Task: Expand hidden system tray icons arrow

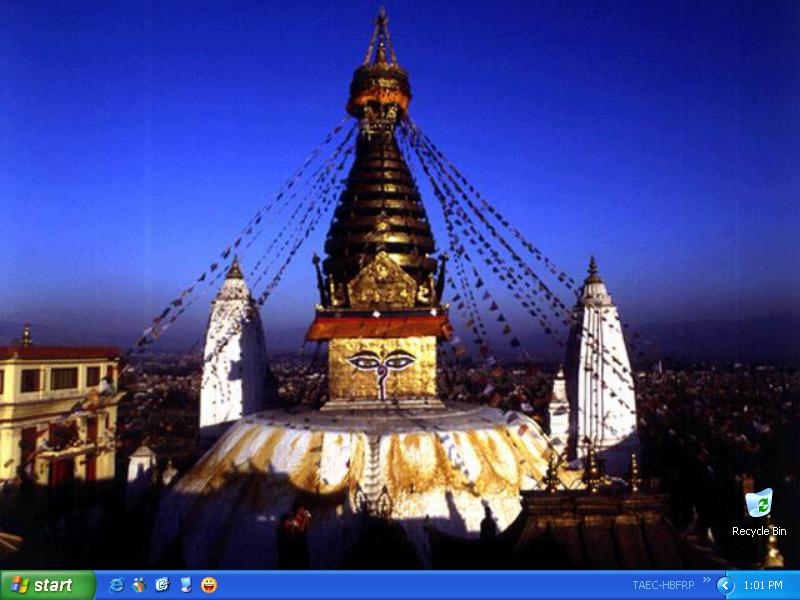Action: pyautogui.click(x=725, y=585)
